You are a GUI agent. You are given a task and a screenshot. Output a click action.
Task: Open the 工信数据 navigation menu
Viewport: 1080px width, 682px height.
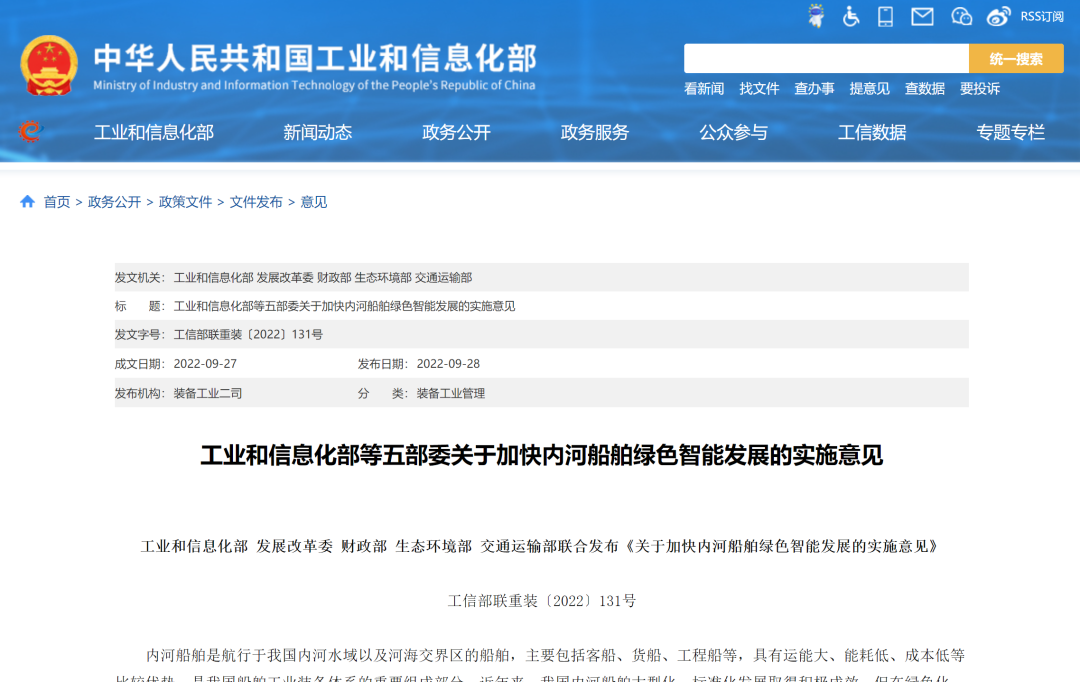[x=872, y=132]
